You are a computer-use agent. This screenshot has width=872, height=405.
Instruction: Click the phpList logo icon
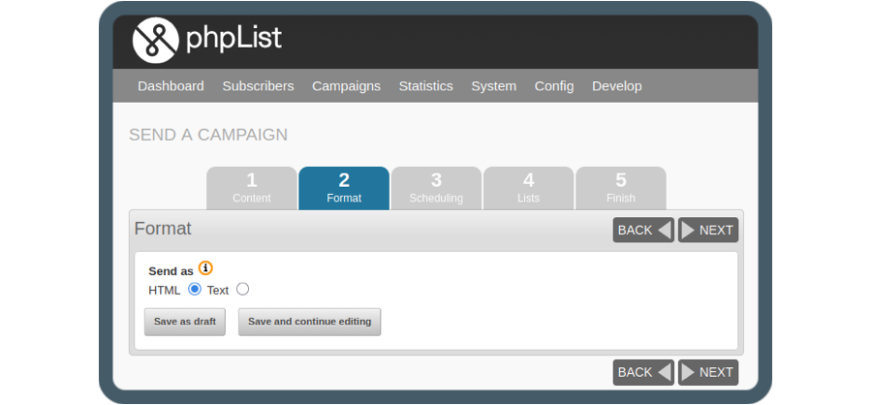(154, 40)
